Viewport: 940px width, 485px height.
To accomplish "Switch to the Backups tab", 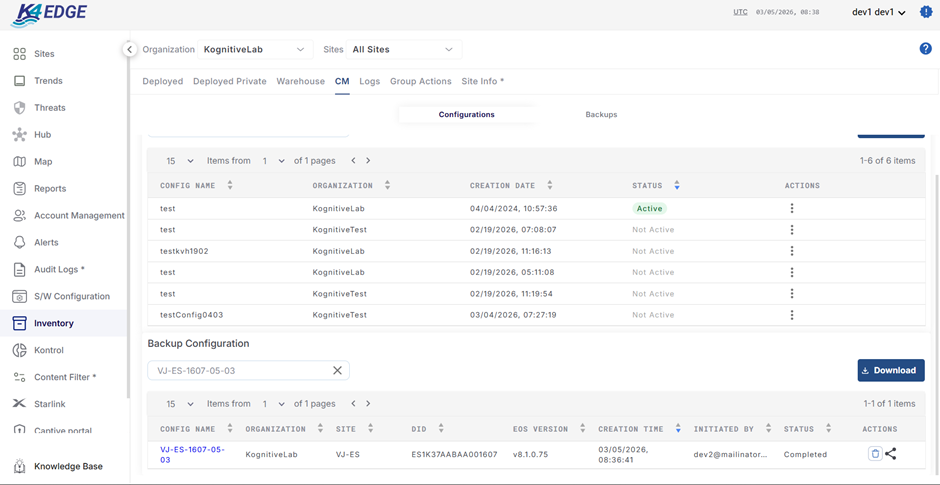I will pos(601,115).
